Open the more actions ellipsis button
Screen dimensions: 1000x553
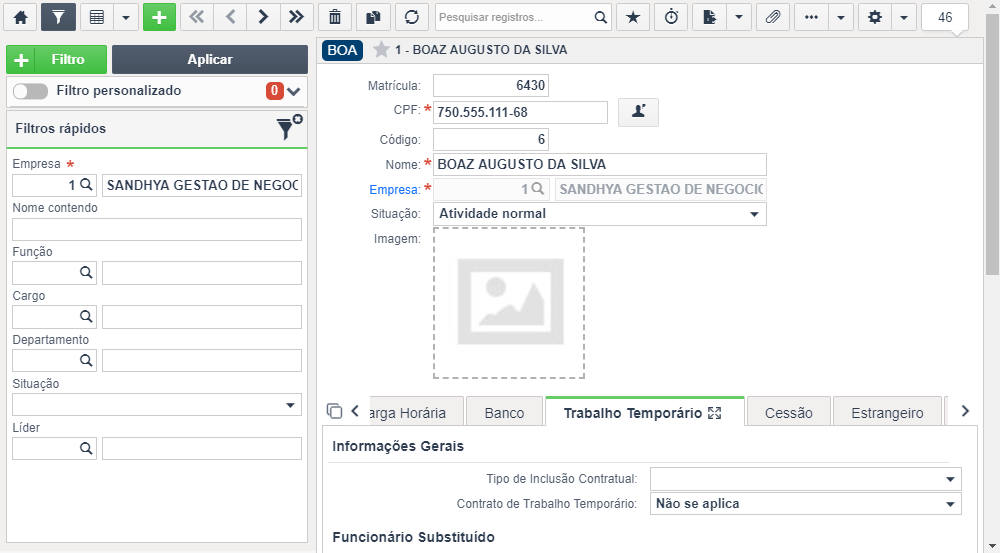click(811, 17)
